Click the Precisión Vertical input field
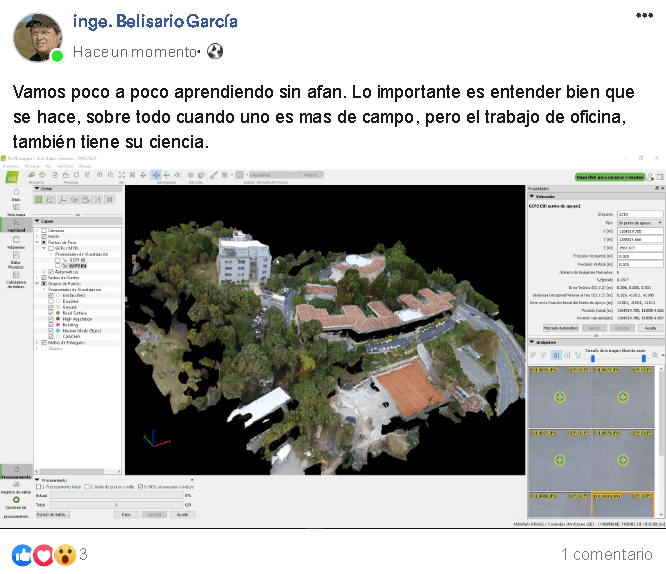Viewport: 666px width, 574px height. coord(640,264)
